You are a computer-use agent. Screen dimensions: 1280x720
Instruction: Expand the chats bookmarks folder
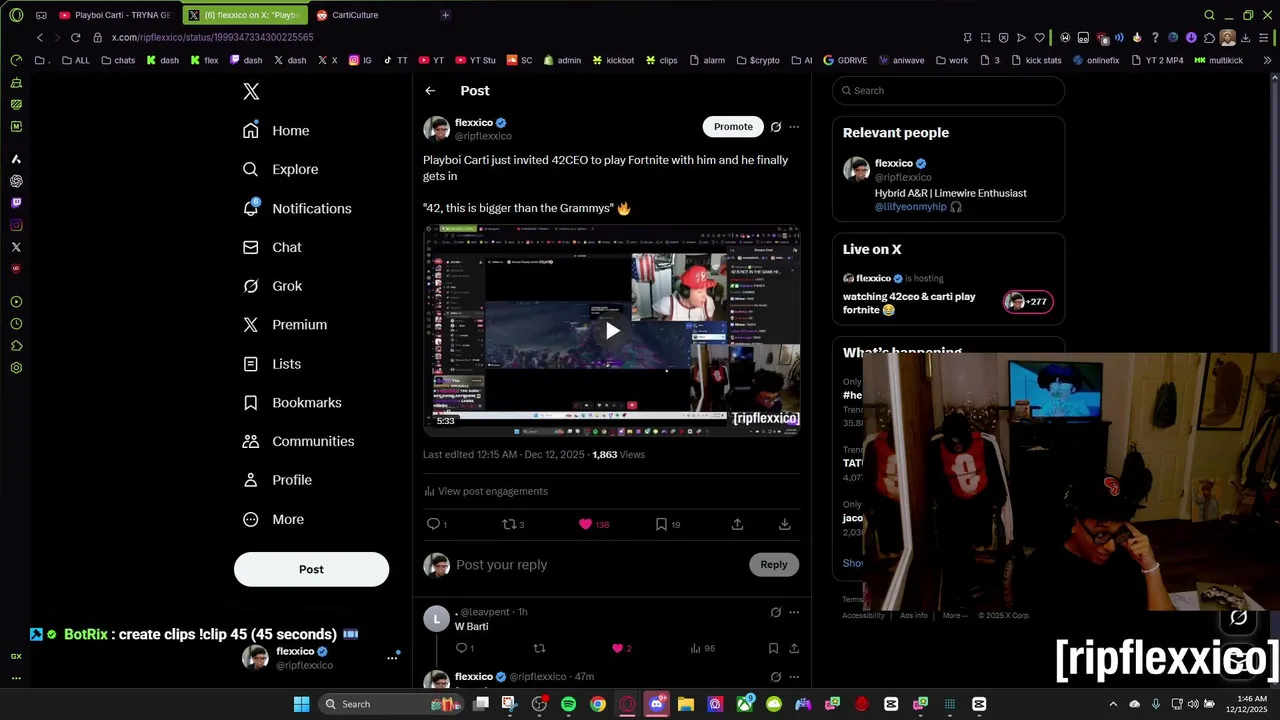(x=118, y=60)
